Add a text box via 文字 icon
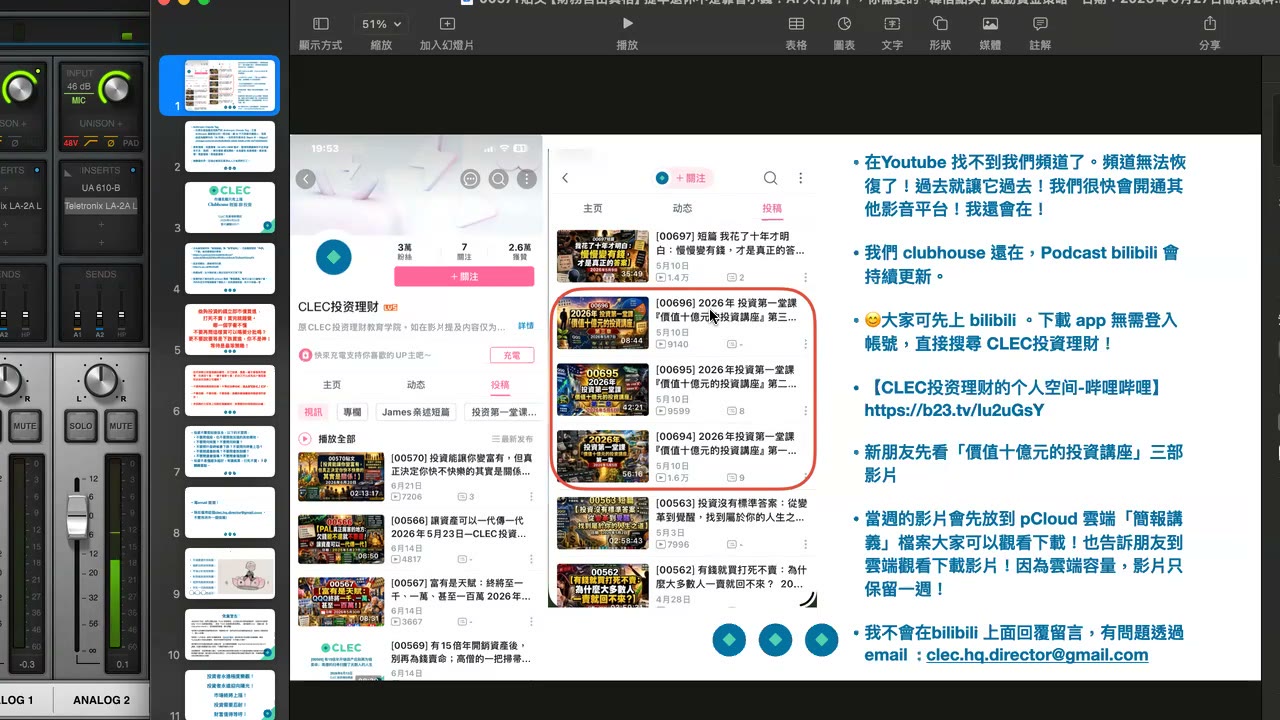The height and width of the screenshot is (720, 1280). pyautogui.click(x=892, y=24)
